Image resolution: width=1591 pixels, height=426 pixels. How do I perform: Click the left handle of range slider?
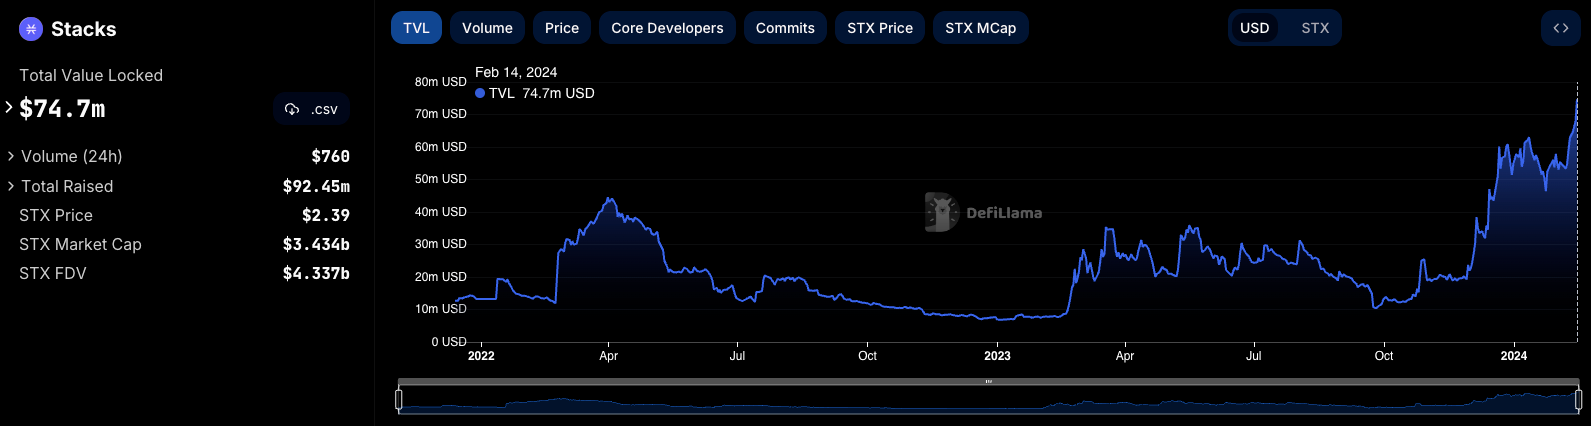point(399,400)
